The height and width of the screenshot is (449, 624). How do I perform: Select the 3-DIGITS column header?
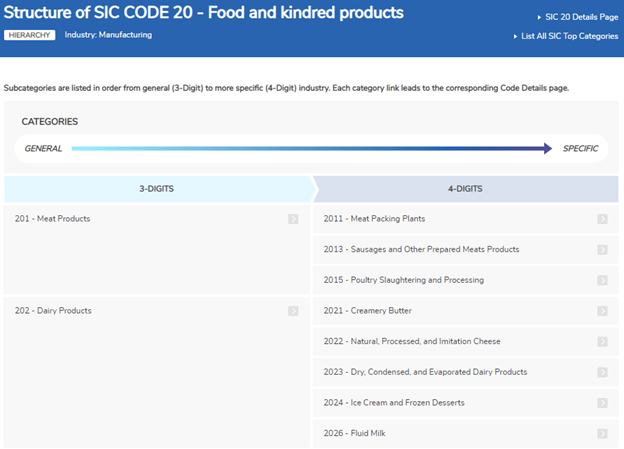pos(158,189)
